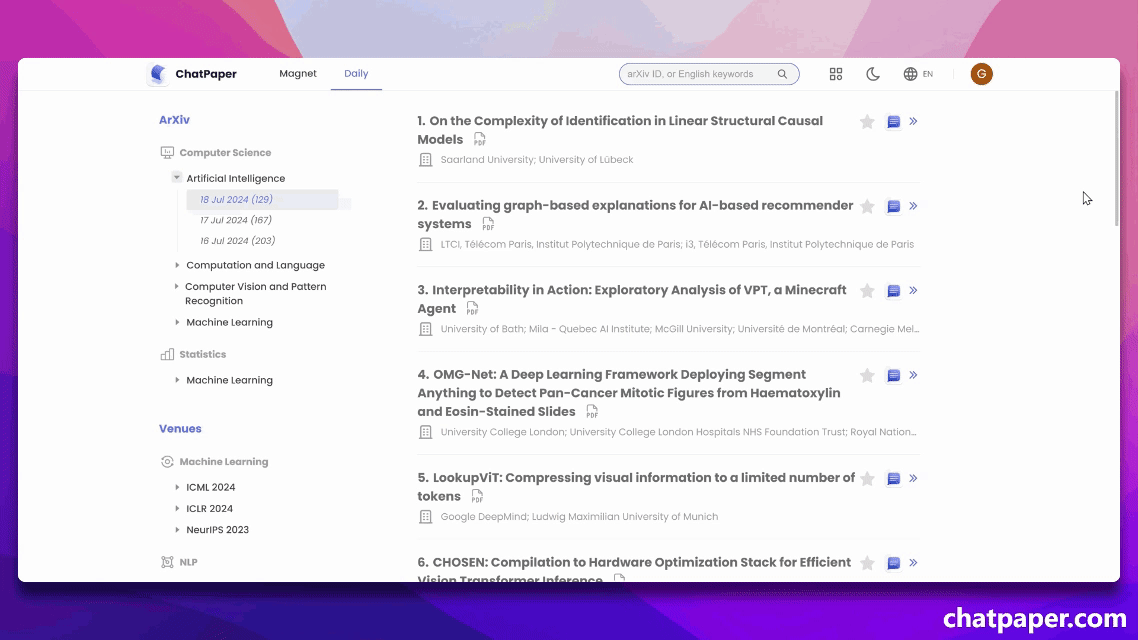Switch to the Daily tab
The width and height of the screenshot is (1138, 640).
pos(356,73)
